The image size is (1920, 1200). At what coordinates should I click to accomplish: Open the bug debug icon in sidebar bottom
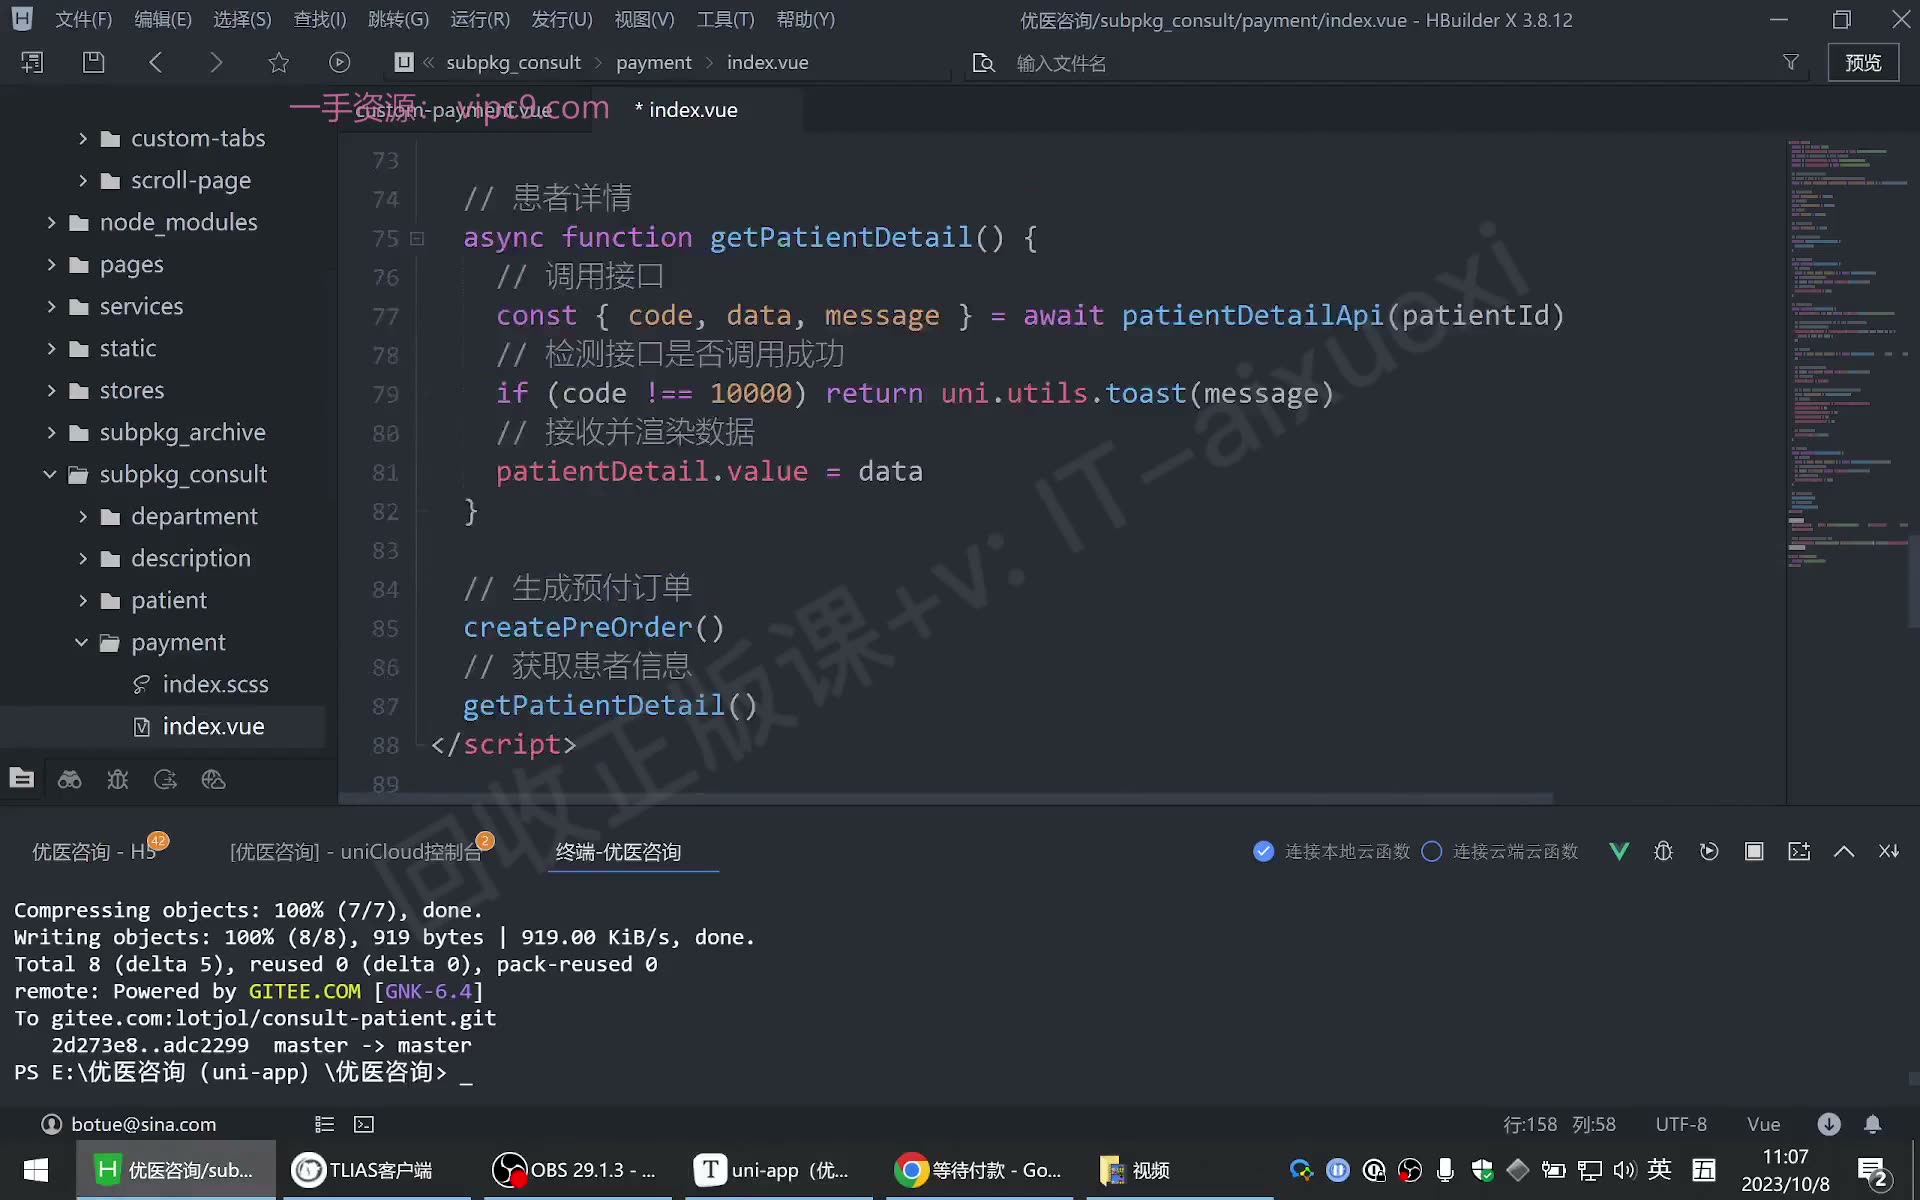pyautogui.click(x=118, y=780)
